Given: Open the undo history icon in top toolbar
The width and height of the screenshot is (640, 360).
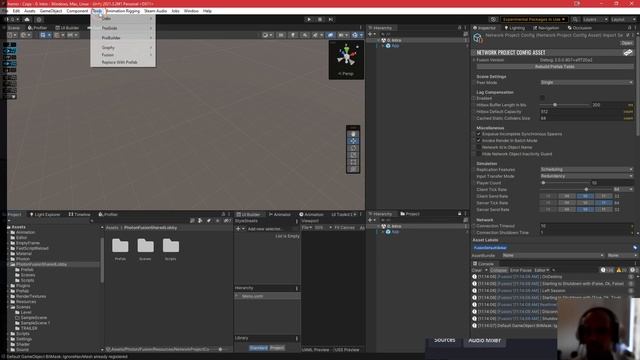Looking at the screenshot, I should [493, 19].
